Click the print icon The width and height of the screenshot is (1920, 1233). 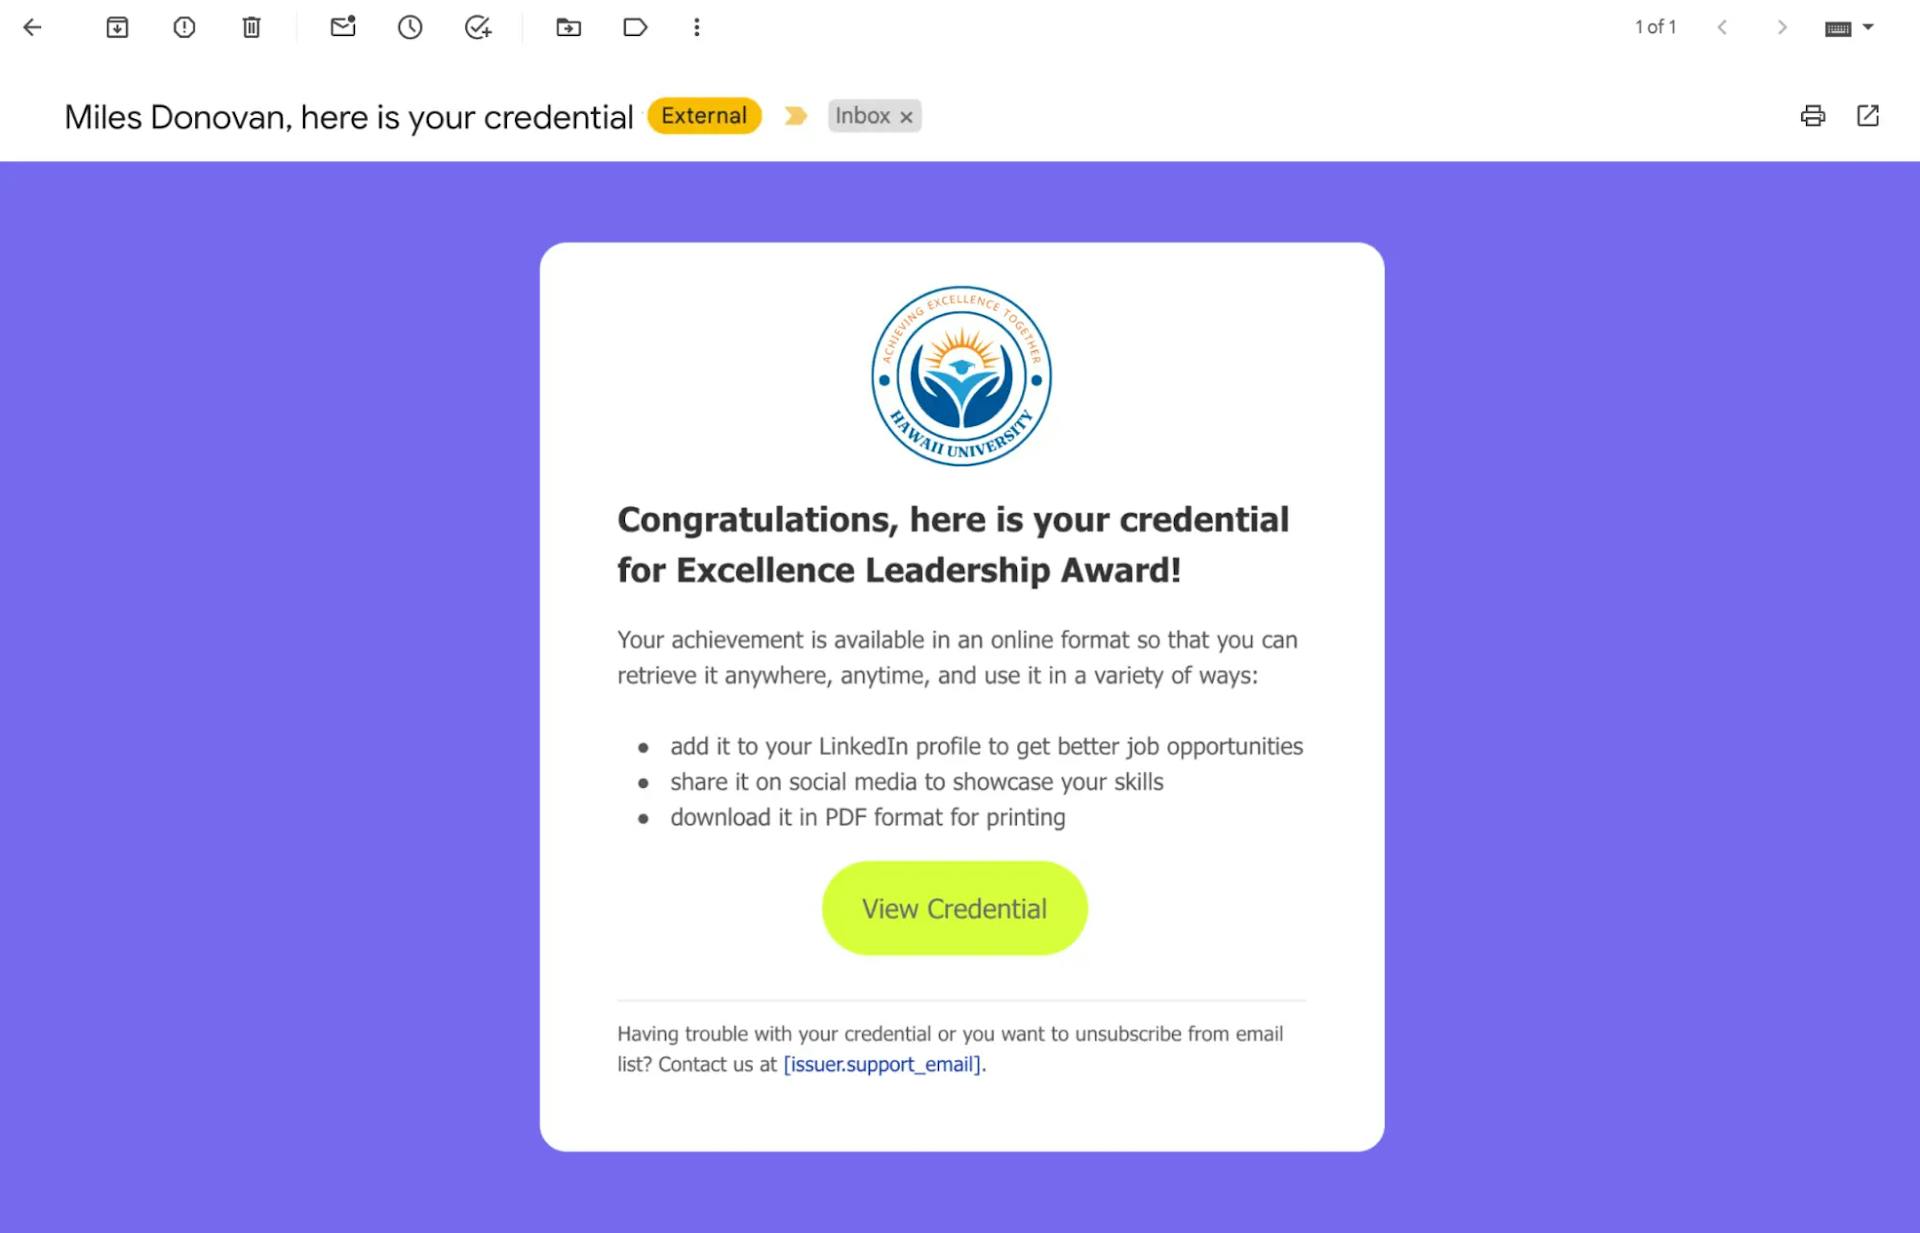click(x=1812, y=115)
